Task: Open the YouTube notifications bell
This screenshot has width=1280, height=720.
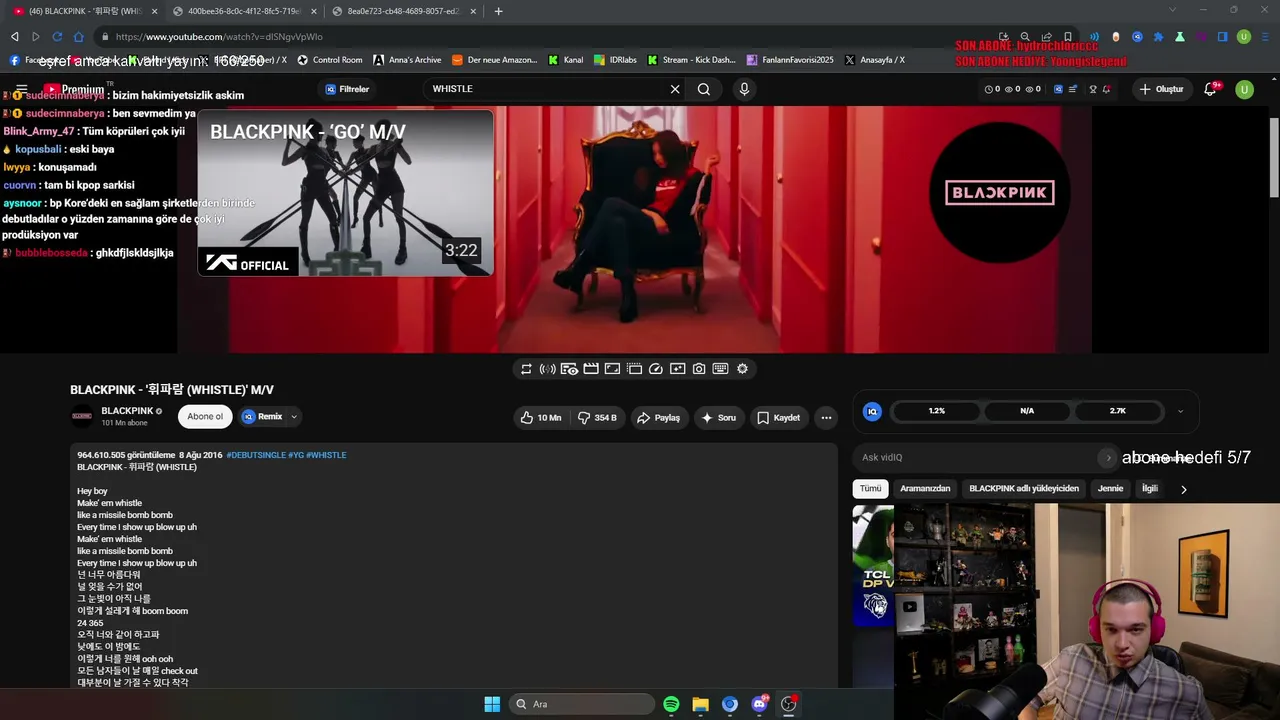Action: [x=1210, y=89]
